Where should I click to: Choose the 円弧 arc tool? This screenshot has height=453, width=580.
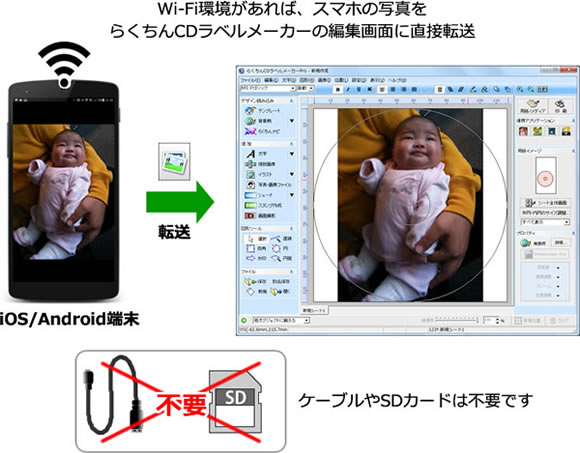click(281, 258)
